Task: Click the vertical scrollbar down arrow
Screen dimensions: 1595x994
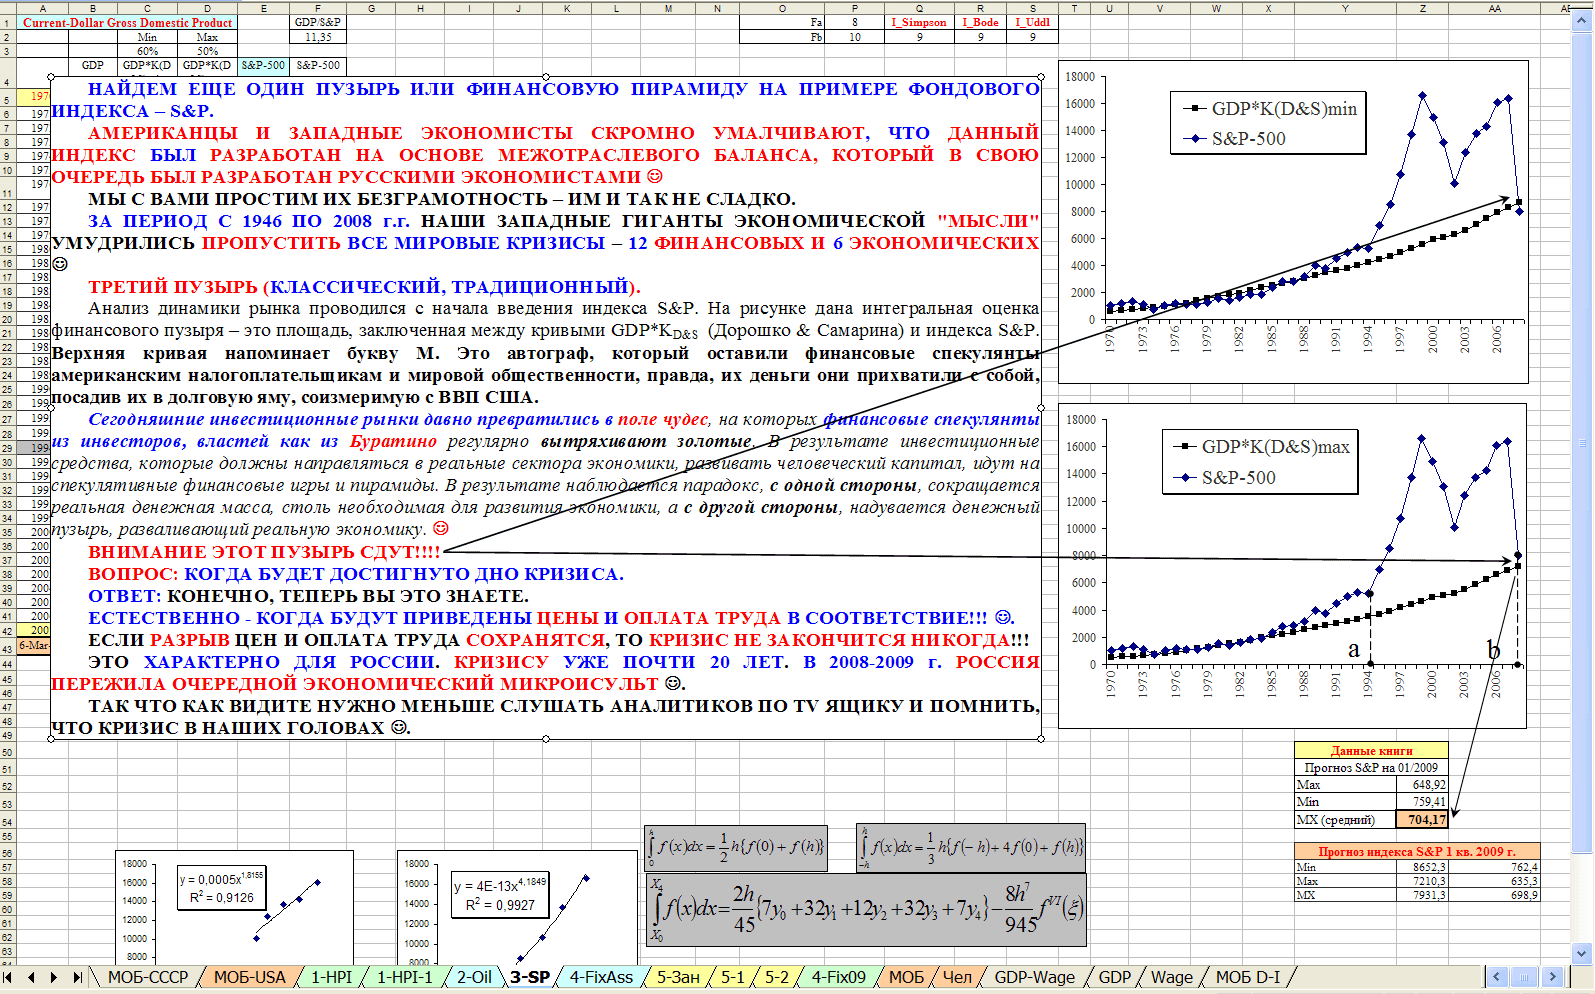Action: (1582, 953)
